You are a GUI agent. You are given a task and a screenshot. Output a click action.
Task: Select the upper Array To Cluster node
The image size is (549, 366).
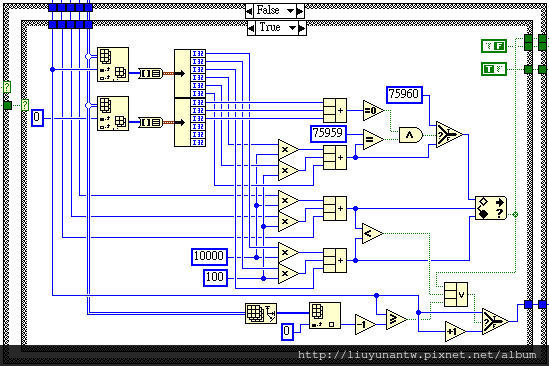(151, 73)
